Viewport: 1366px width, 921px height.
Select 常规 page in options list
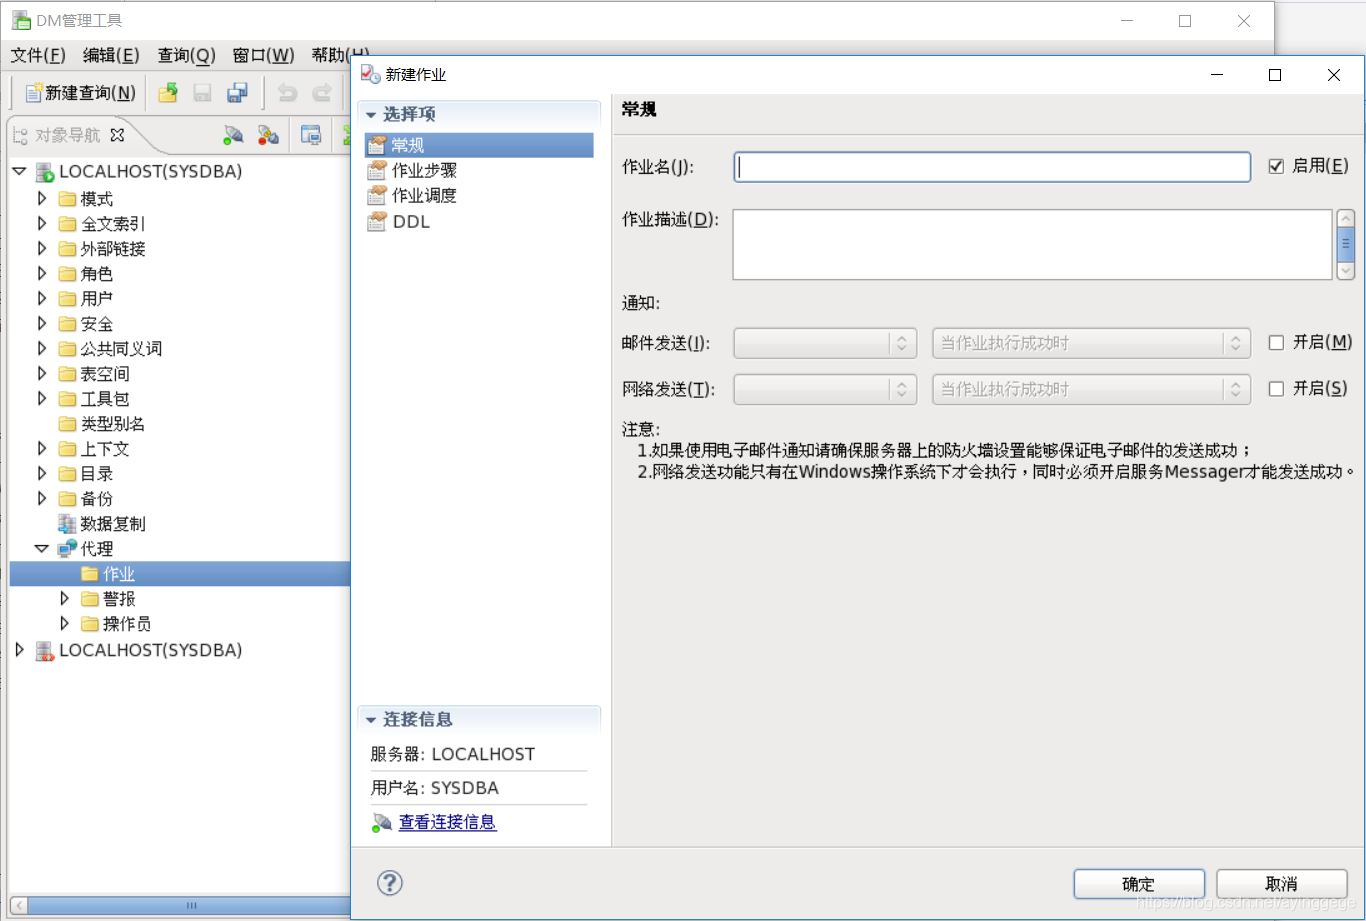tap(479, 145)
